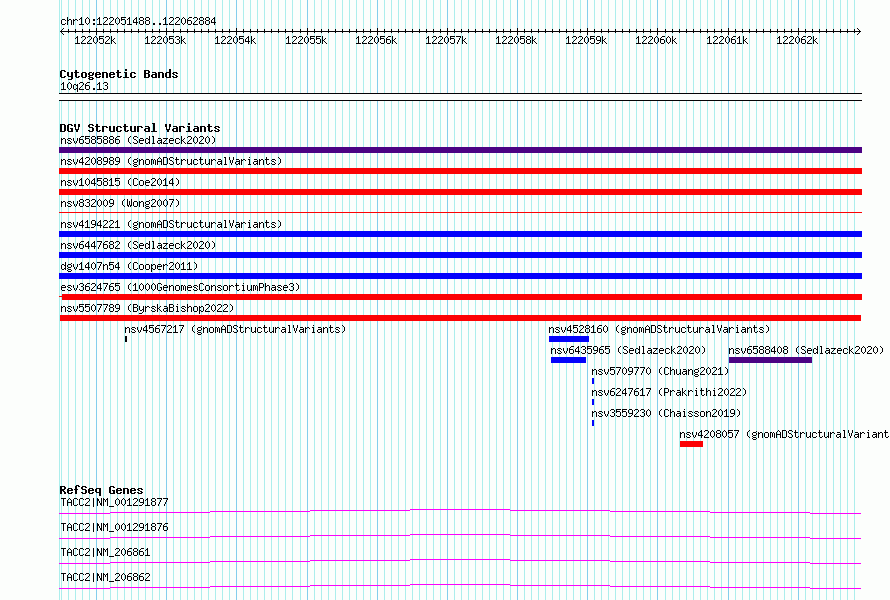Image resolution: width=890 pixels, height=600 pixels.
Task: Click the small blue nsv5709770 marker
Action: tap(593, 381)
